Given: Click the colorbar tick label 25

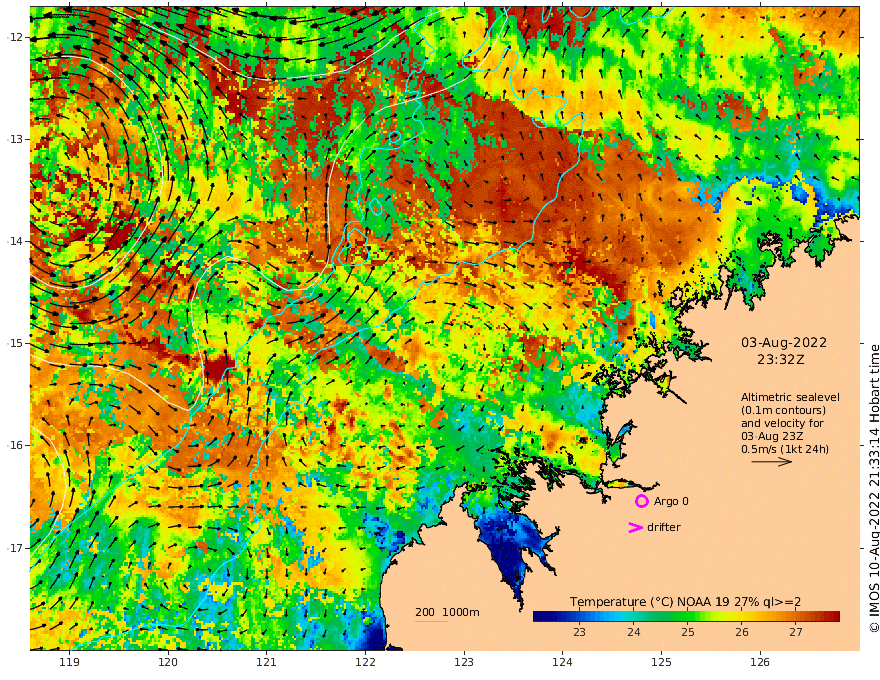Looking at the screenshot, I should tap(688, 632).
